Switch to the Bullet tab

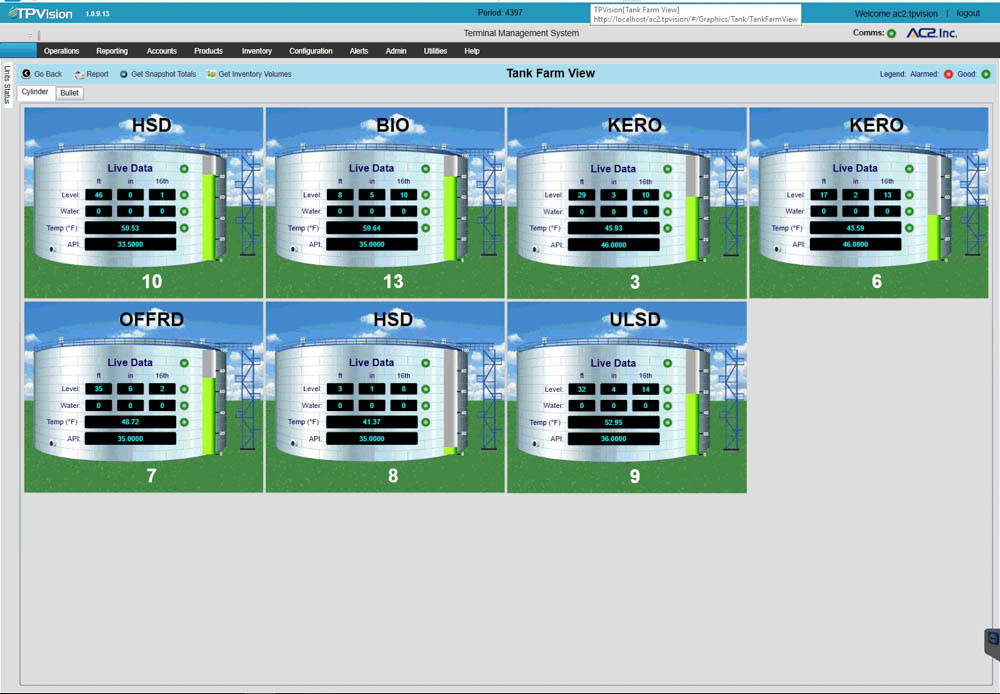point(69,92)
